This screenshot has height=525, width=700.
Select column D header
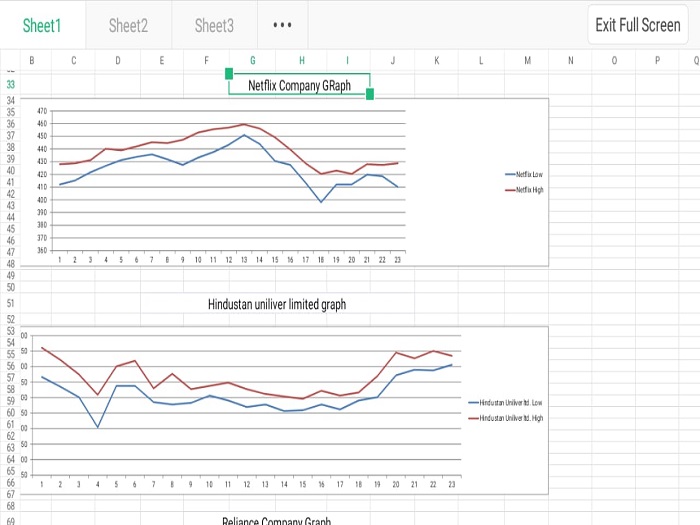(118, 60)
